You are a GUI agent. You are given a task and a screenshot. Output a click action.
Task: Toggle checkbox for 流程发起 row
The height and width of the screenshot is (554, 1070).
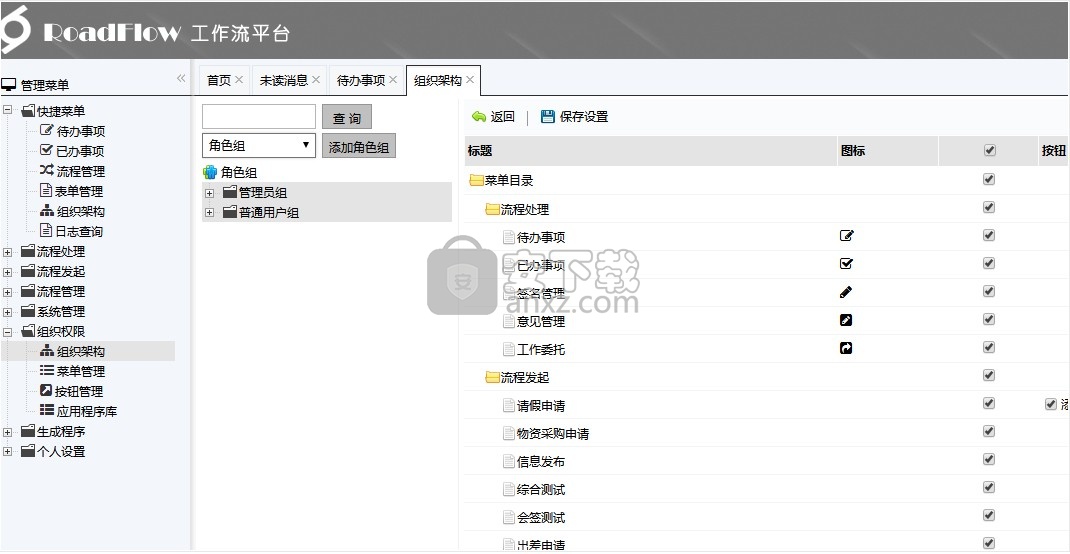pos(989,375)
